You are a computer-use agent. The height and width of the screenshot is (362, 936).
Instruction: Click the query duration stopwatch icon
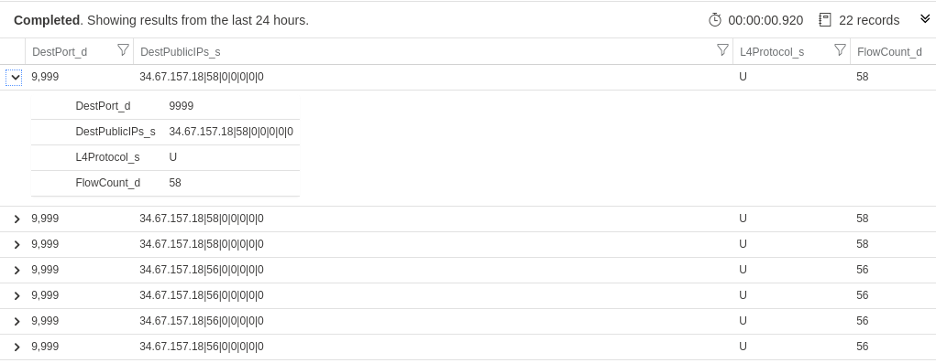pos(715,20)
